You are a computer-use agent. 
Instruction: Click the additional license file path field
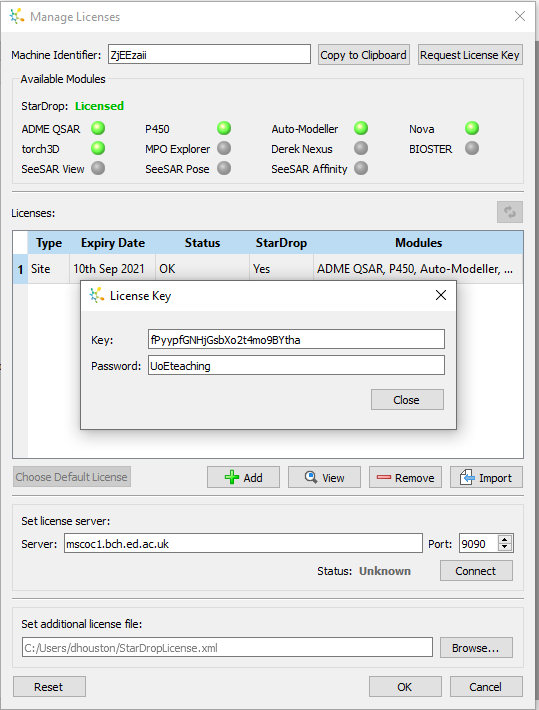pyautogui.click(x=227, y=648)
